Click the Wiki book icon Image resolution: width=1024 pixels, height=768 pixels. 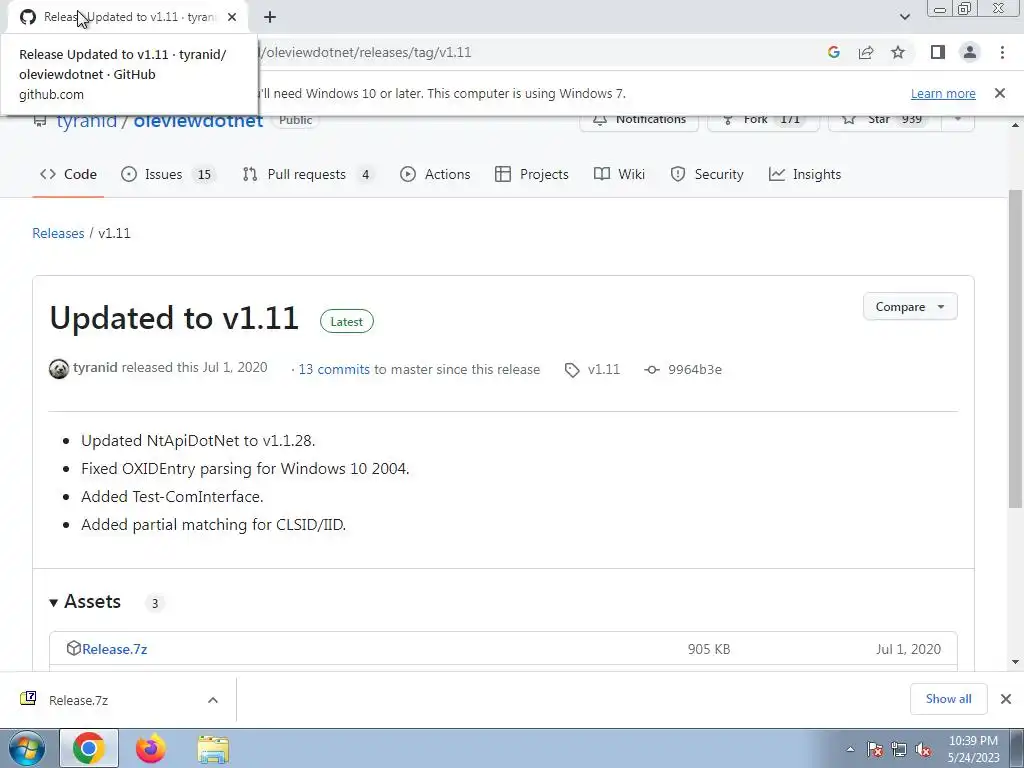coord(601,174)
